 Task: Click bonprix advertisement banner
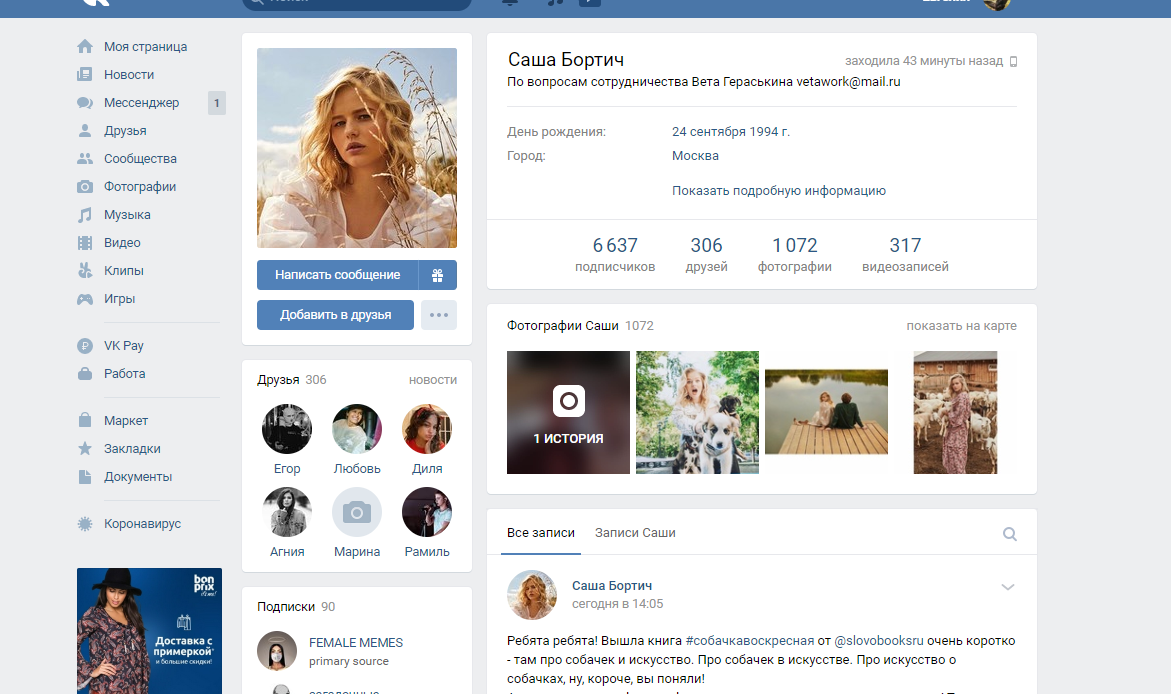click(149, 631)
